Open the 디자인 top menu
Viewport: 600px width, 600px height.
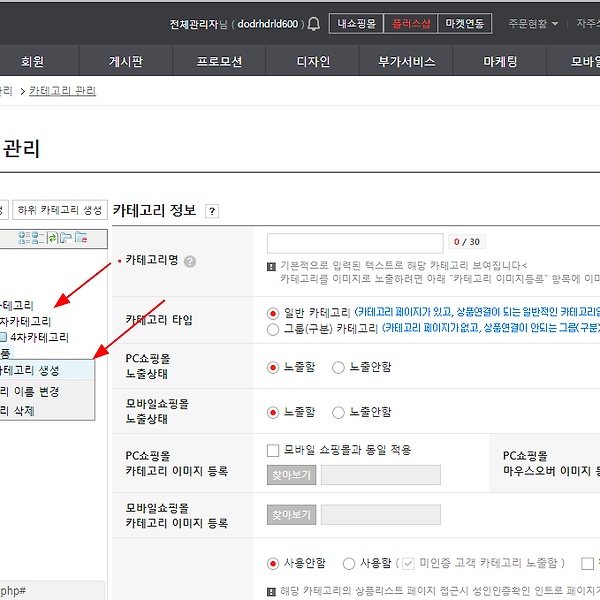(313, 61)
